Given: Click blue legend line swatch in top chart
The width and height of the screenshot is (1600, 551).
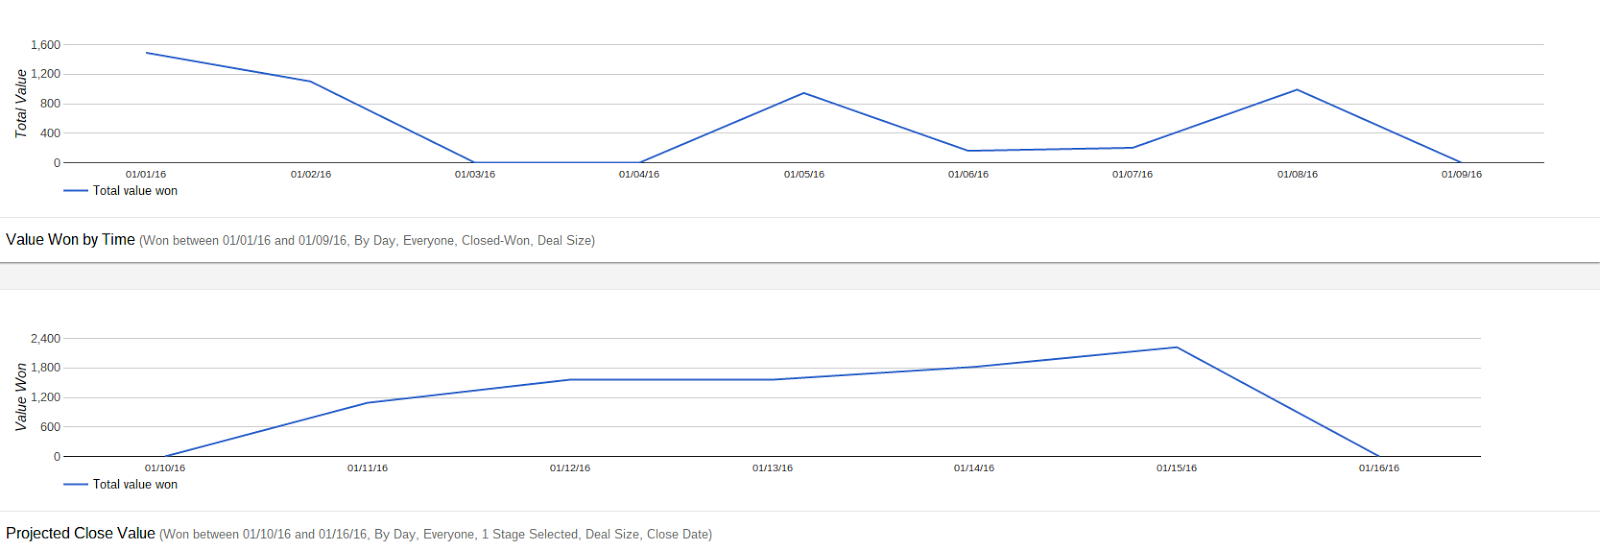Looking at the screenshot, I should [x=76, y=191].
